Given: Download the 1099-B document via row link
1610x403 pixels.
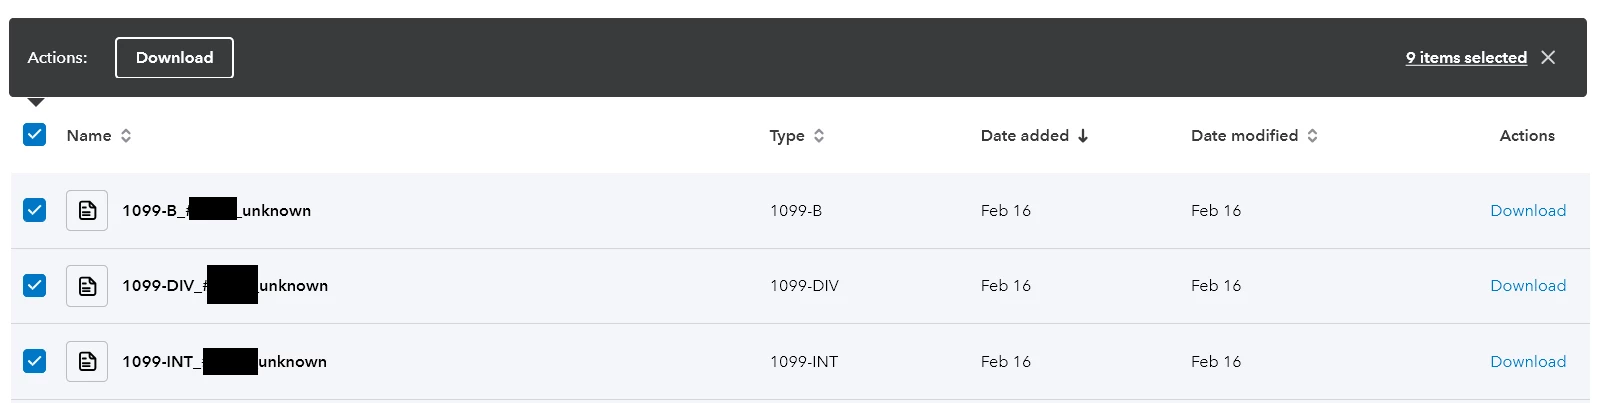Looking at the screenshot, I should tap(1527, 211).
